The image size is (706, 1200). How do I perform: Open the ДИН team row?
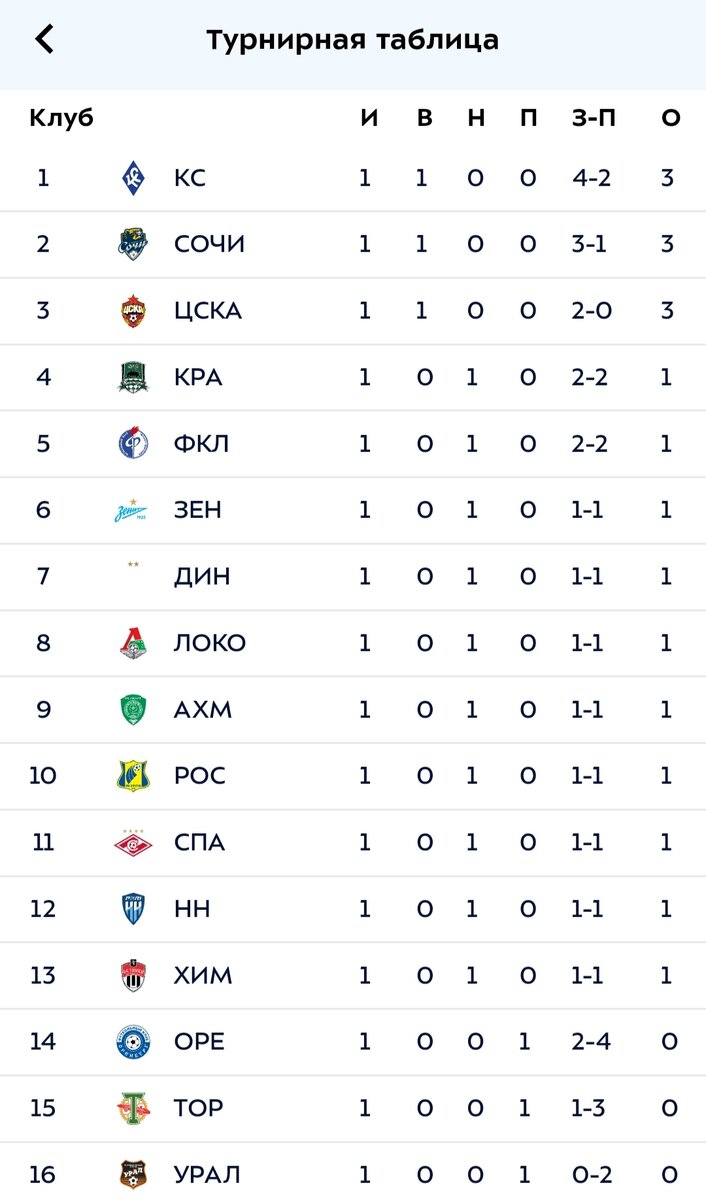[x=353, y=577]
